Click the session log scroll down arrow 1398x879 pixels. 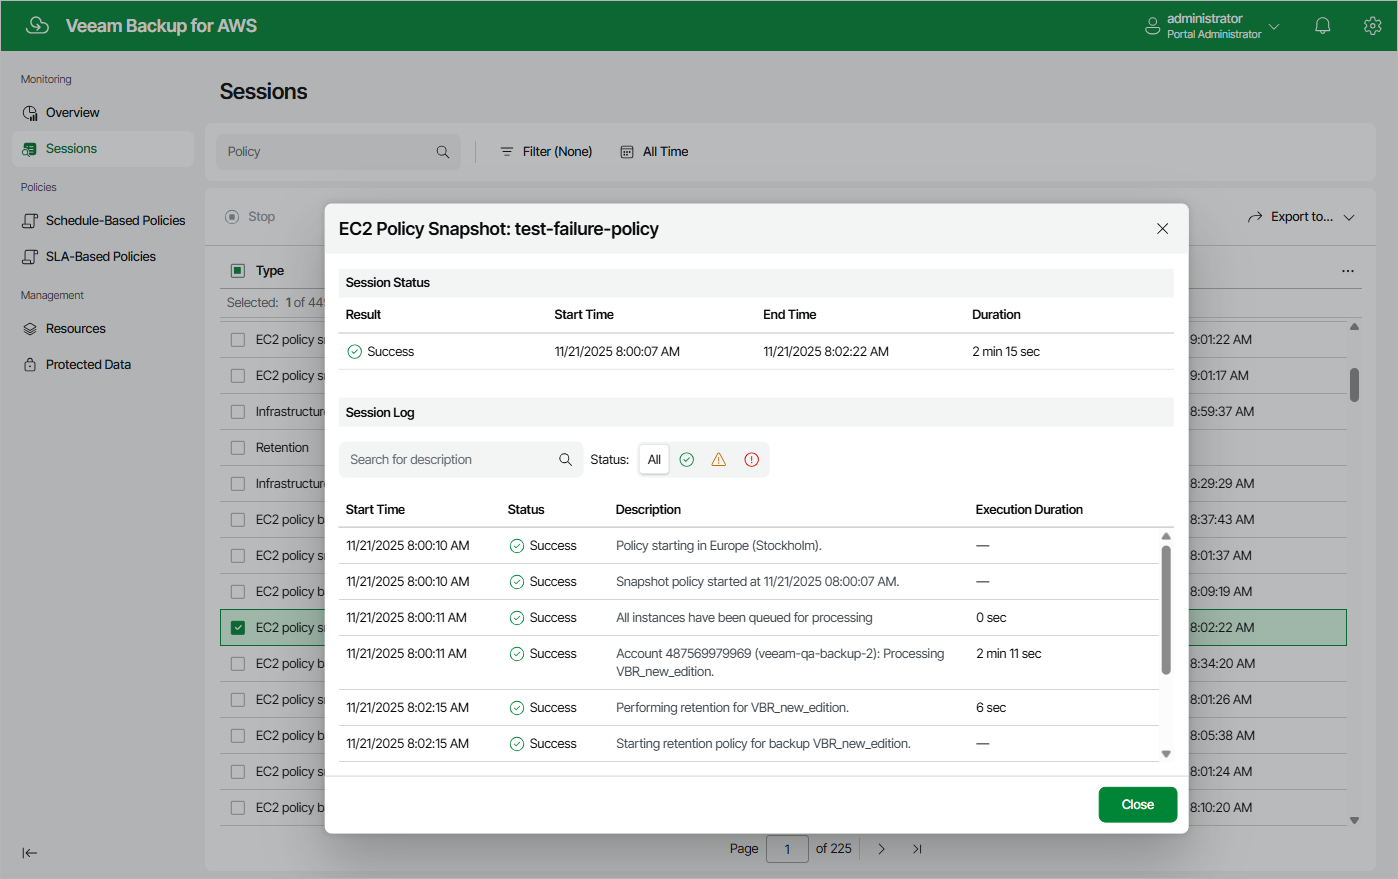point(1166,754)
